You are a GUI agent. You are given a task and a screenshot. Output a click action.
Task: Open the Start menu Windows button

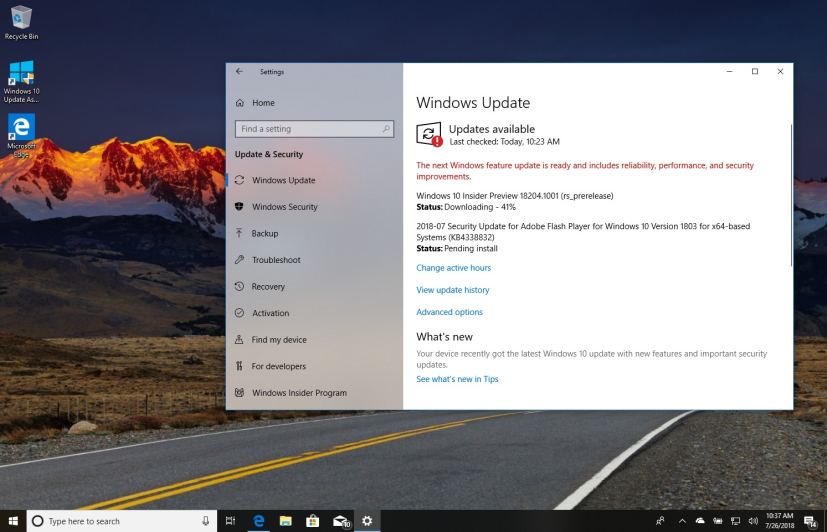[x=13, y=521]
